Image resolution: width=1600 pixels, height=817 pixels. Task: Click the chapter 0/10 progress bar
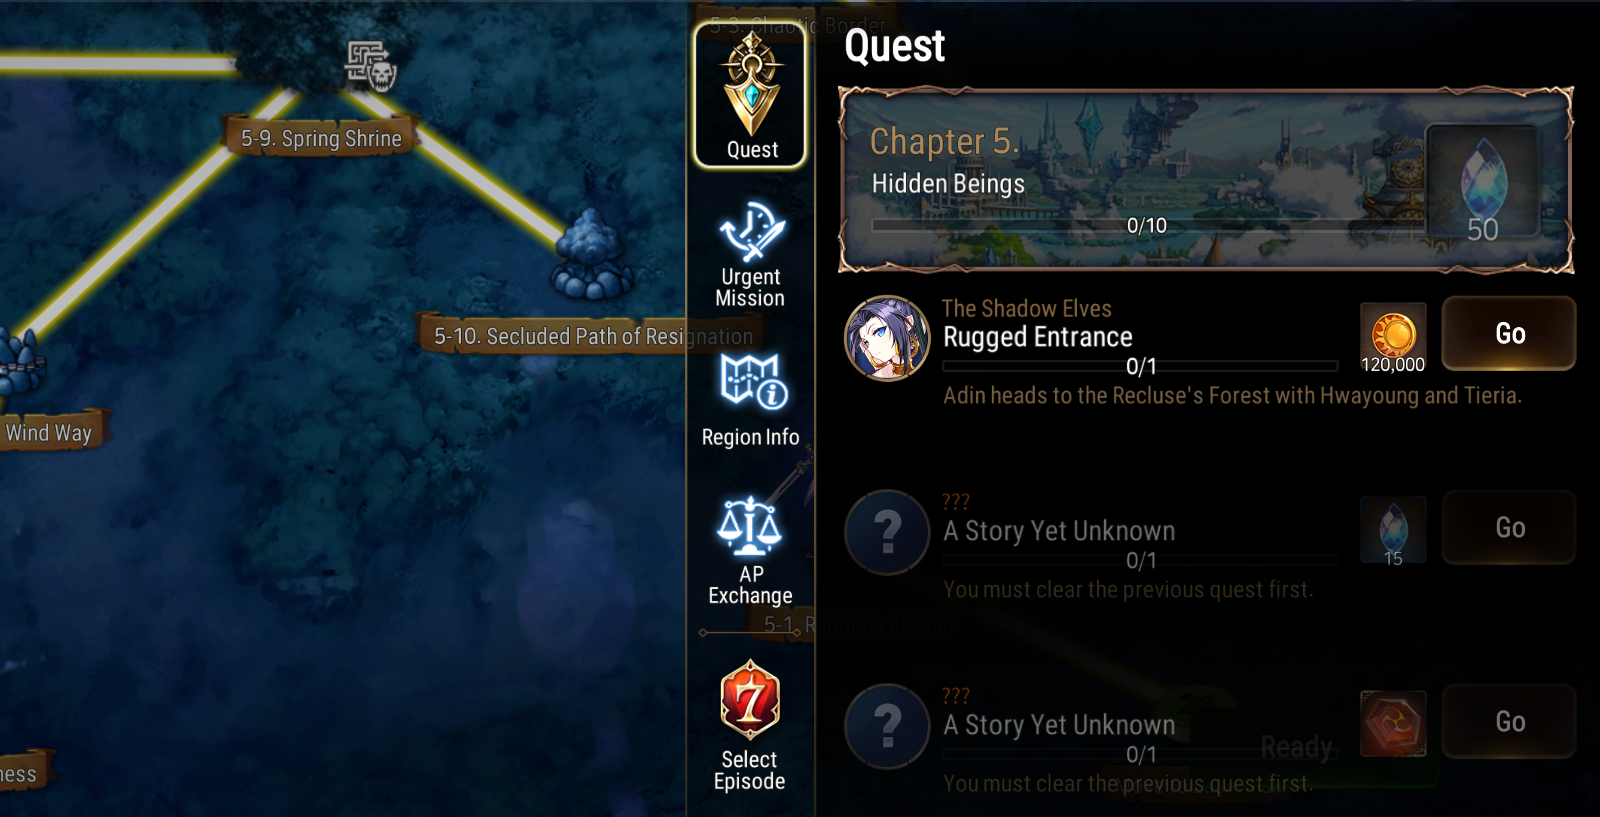pos(1147,226)
